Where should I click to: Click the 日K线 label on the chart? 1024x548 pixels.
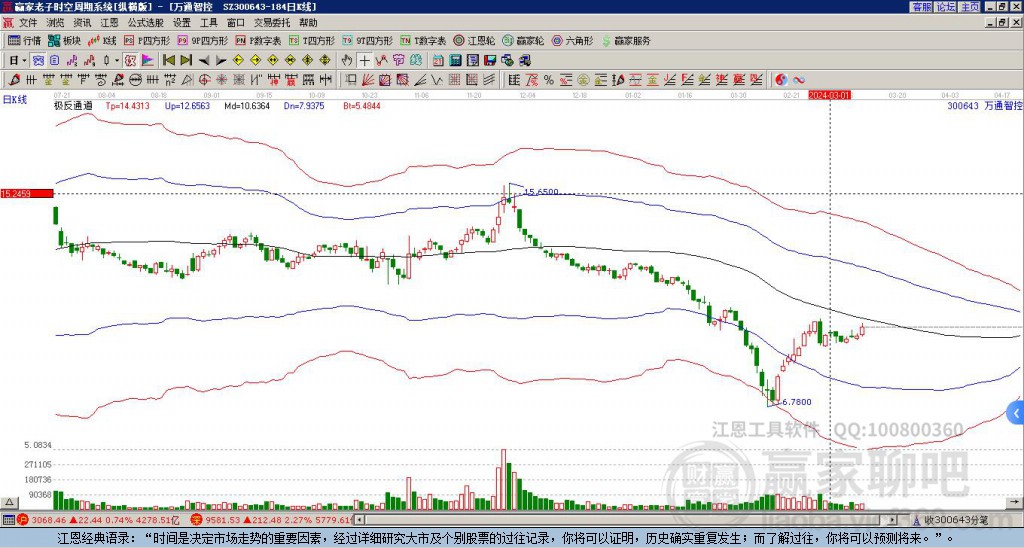pyautogui.click(x=15, y=100)
